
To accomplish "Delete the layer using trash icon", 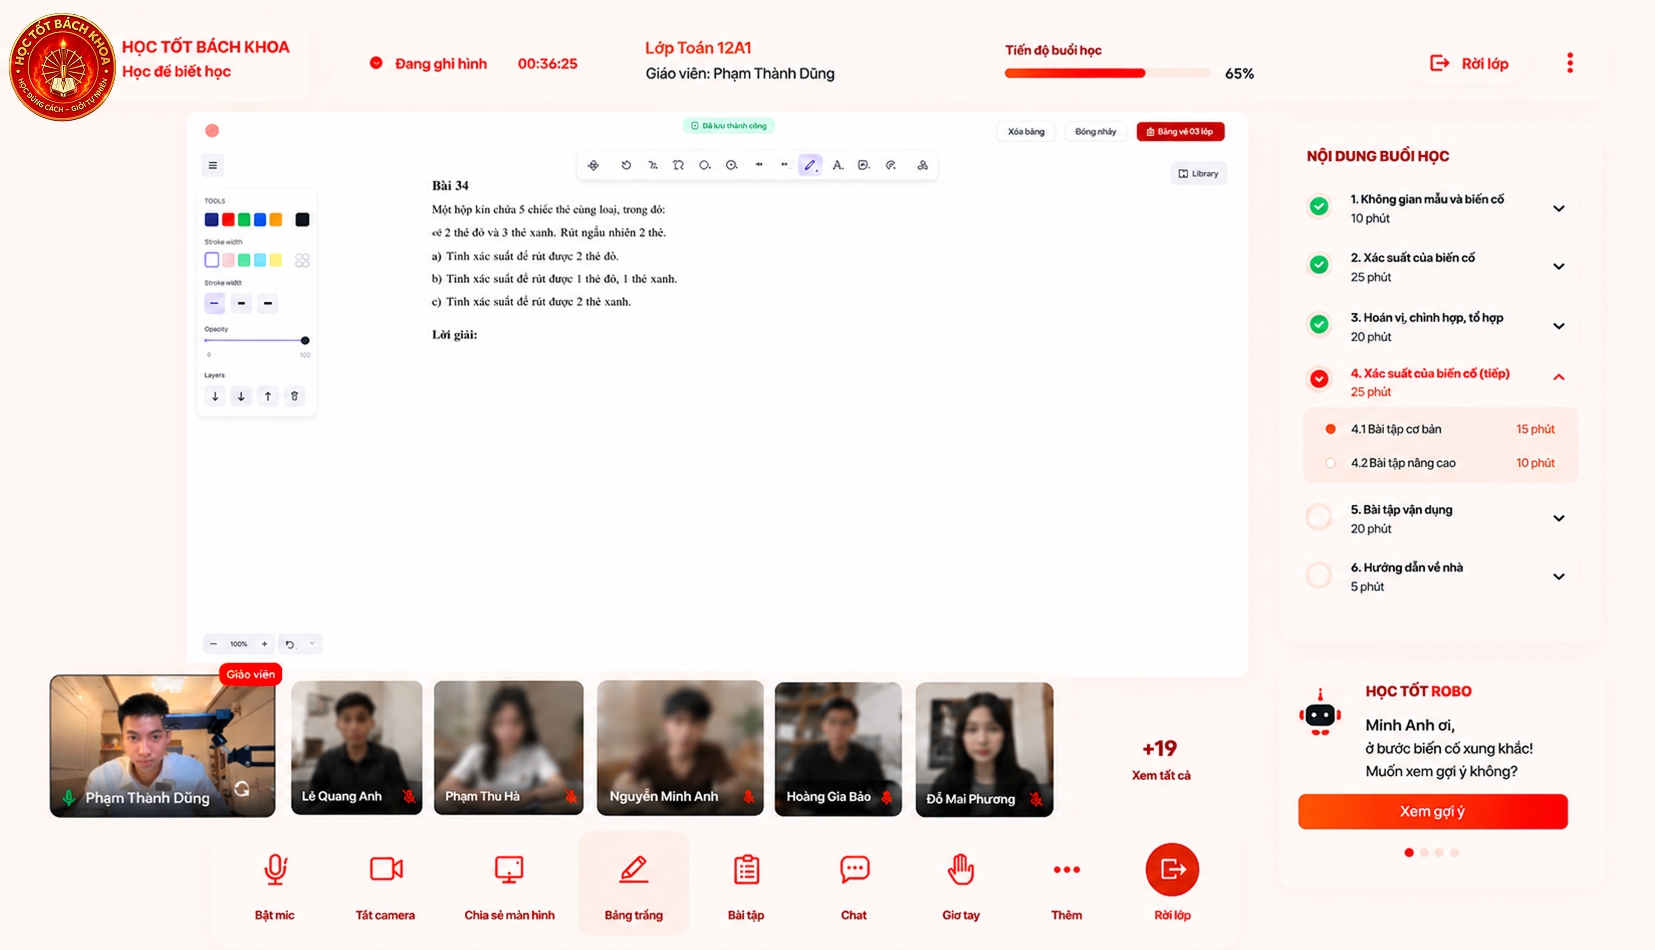I will click(294, 396).
